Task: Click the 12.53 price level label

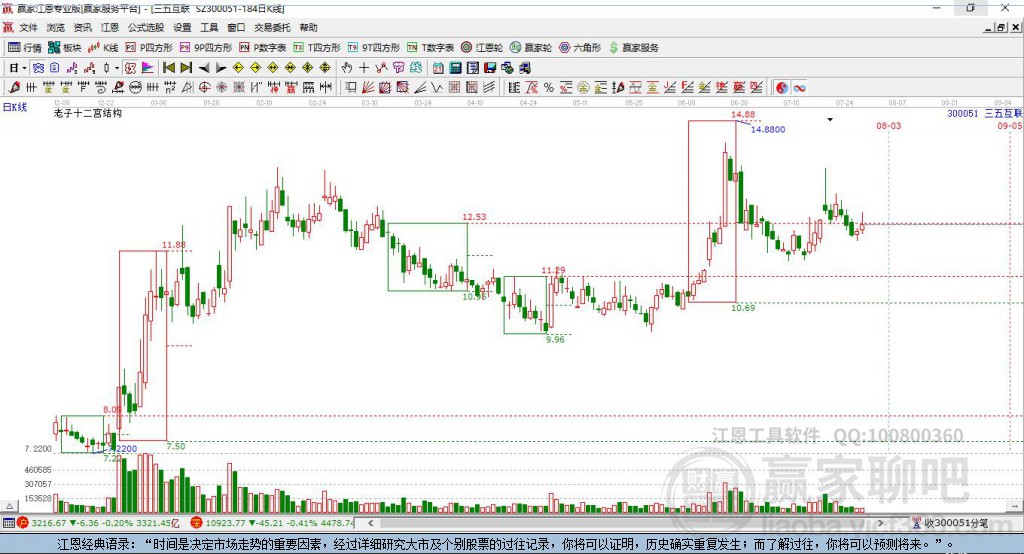Action: coord(474,217)
